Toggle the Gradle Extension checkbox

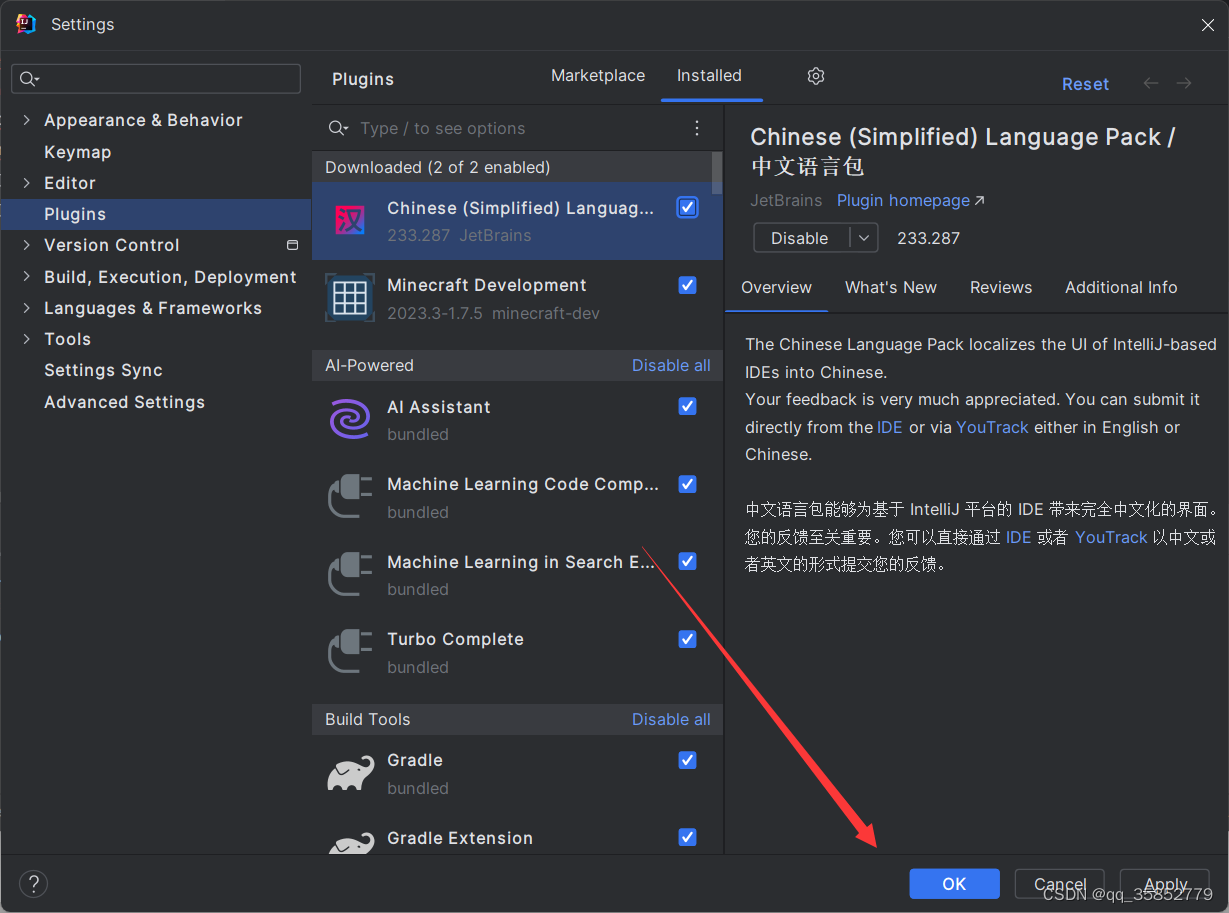point(687,837)
